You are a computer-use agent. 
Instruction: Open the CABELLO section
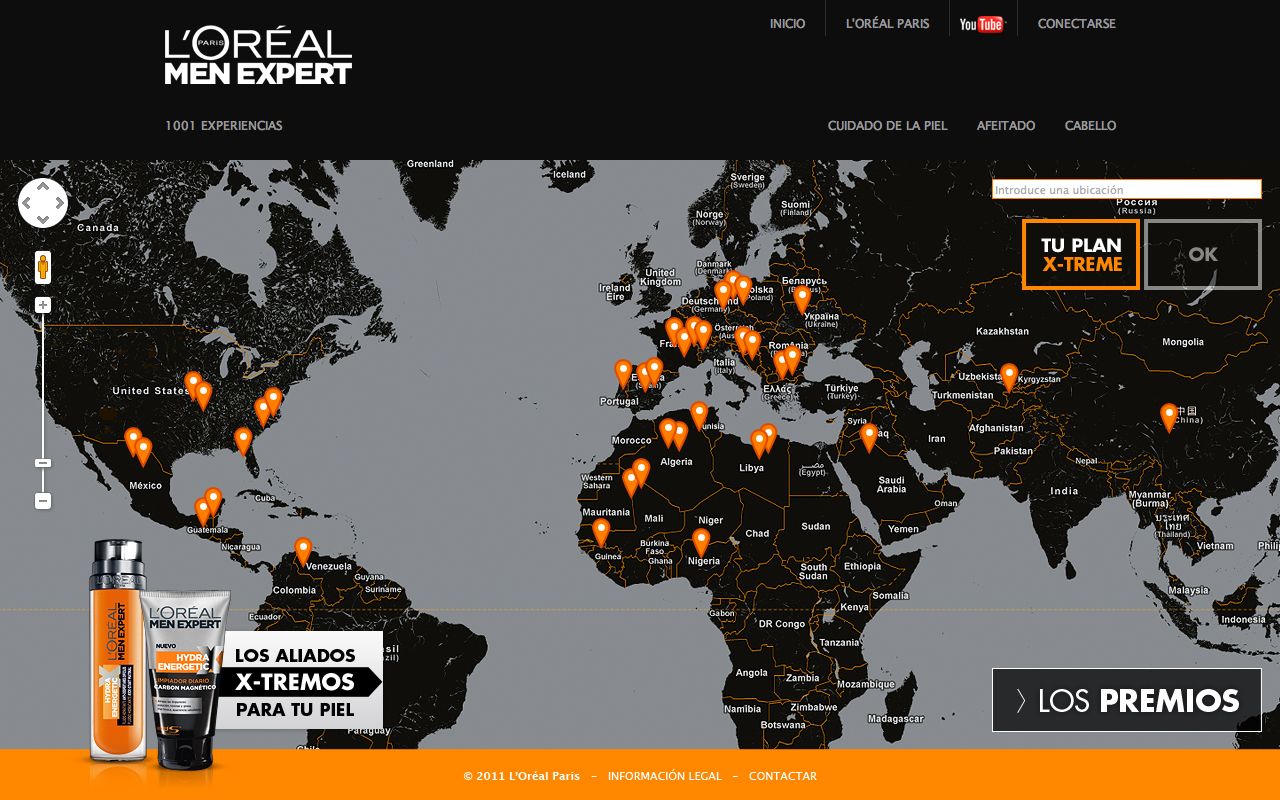click(1090, 126)
